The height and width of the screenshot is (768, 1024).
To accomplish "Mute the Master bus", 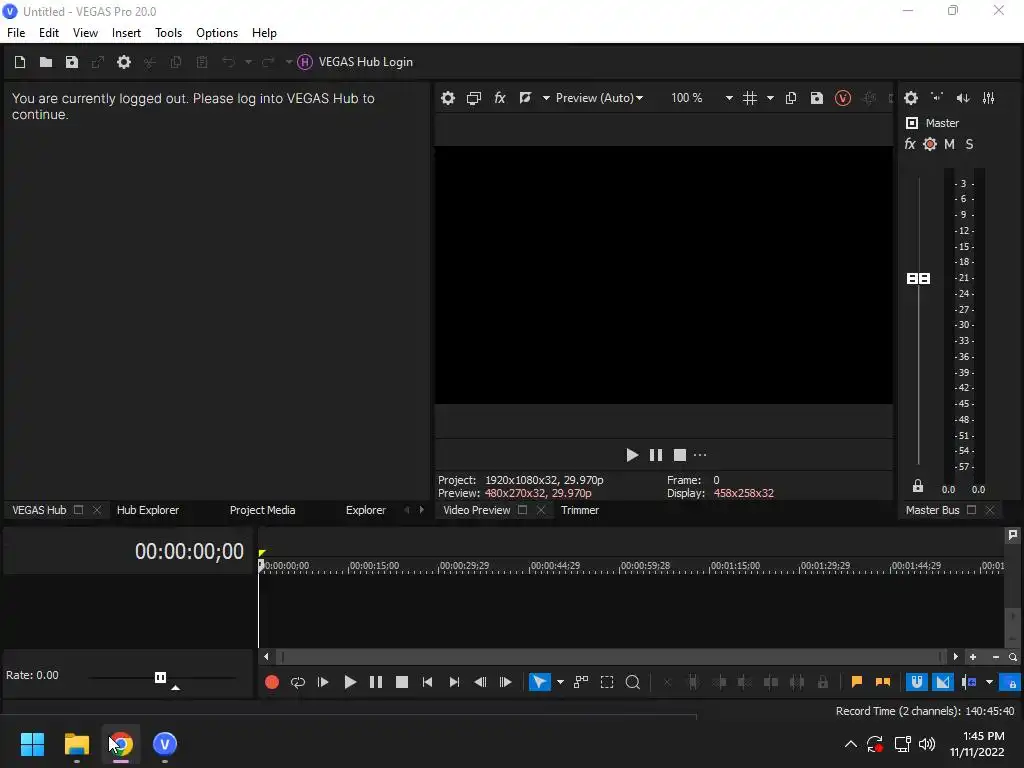I will pyautogui.click(x=950, y=144).
